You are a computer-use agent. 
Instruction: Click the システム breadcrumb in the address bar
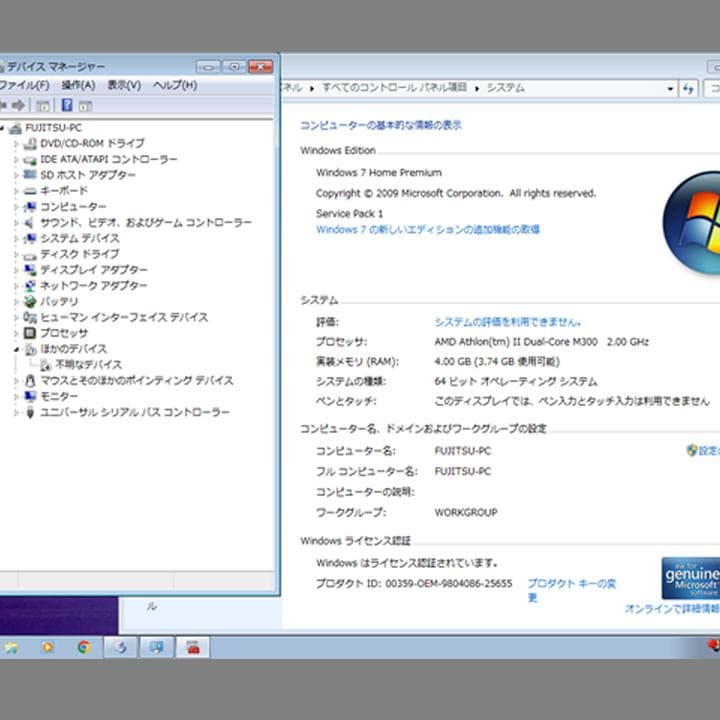click(505, 87)
